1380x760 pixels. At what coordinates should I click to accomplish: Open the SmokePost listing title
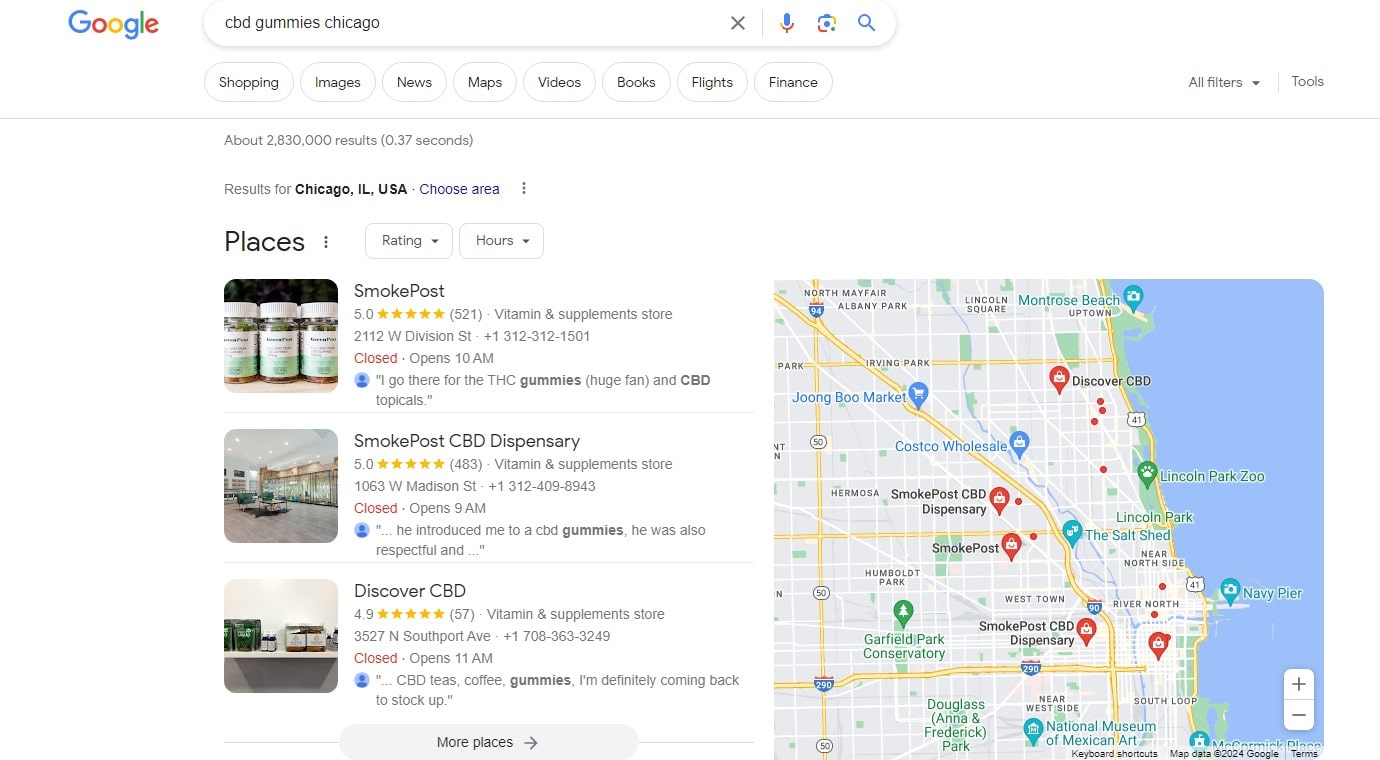pos(399,291)
